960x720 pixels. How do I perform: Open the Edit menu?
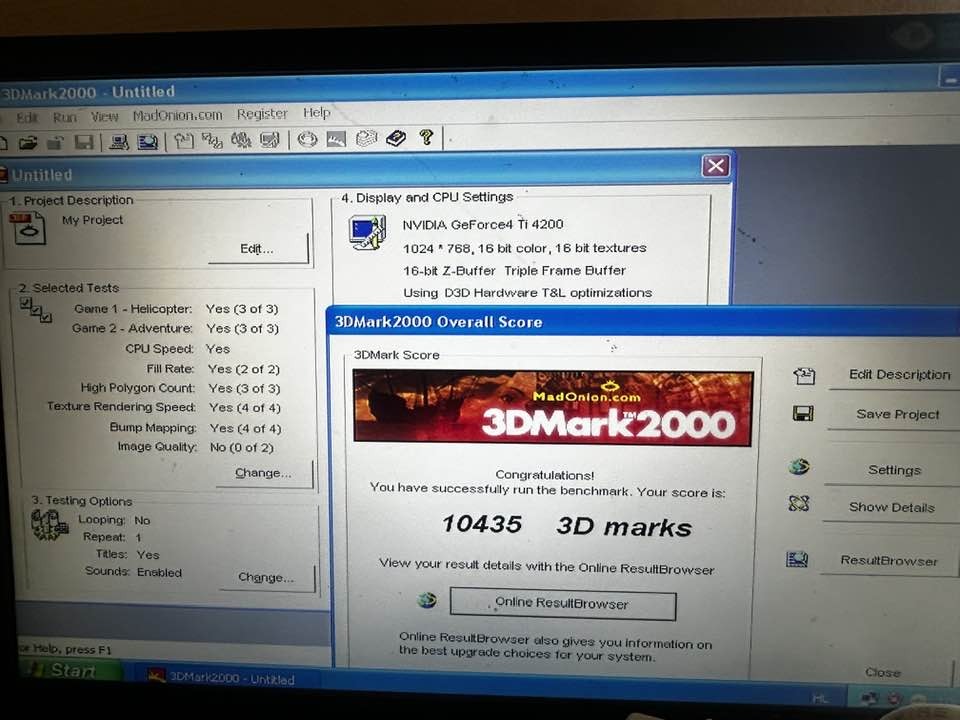click(x=27, y=118)
